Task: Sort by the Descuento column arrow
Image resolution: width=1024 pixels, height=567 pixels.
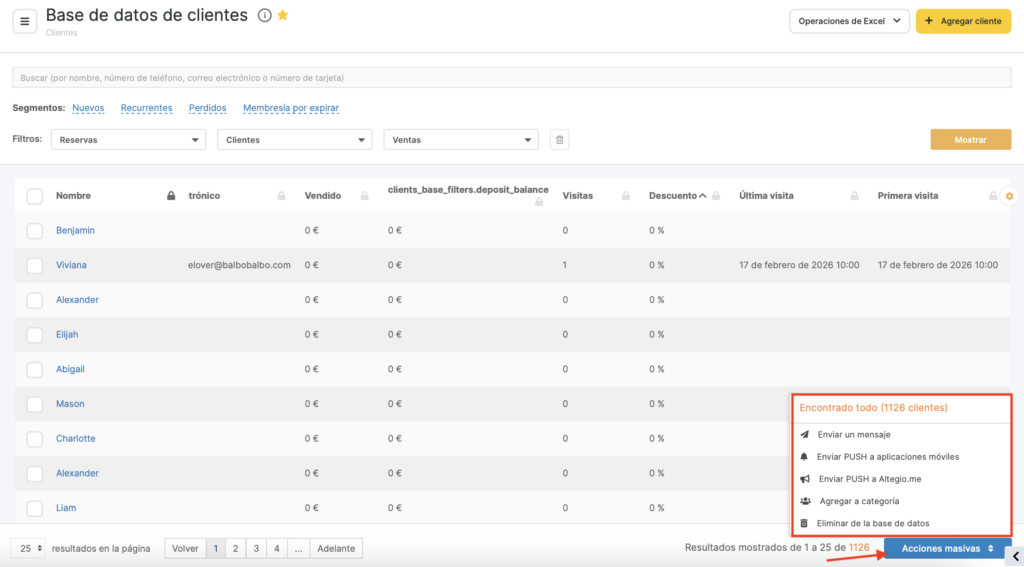Action: pos(702,196)
